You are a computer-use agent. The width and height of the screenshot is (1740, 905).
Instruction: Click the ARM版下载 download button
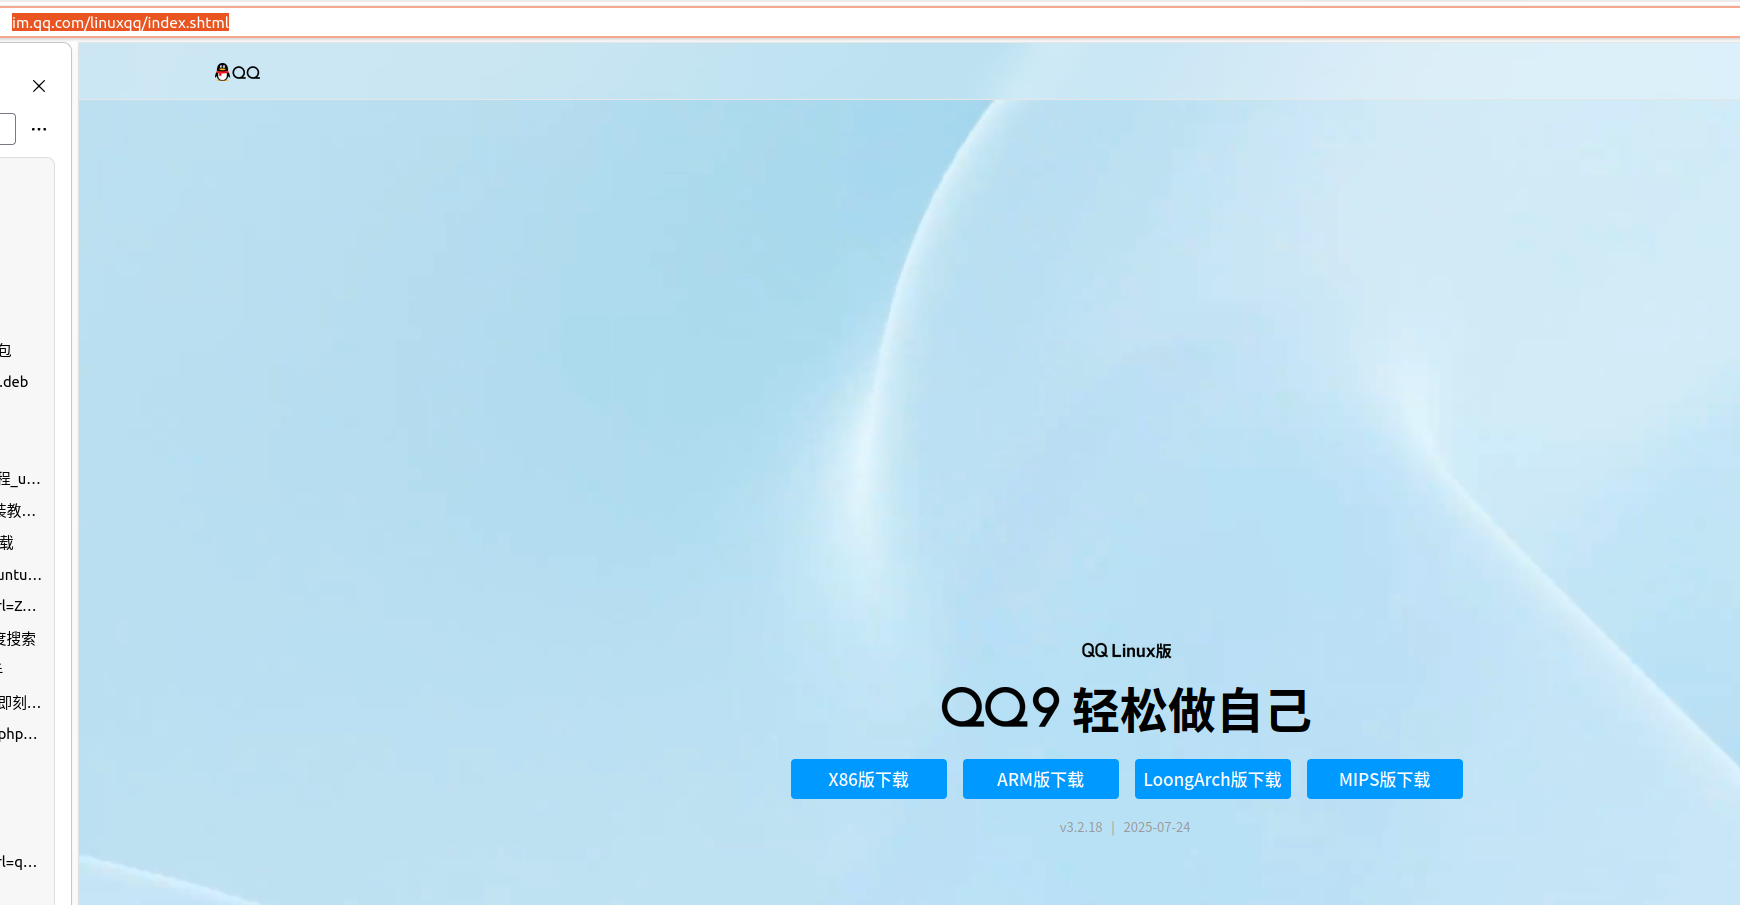(1040, 779)
